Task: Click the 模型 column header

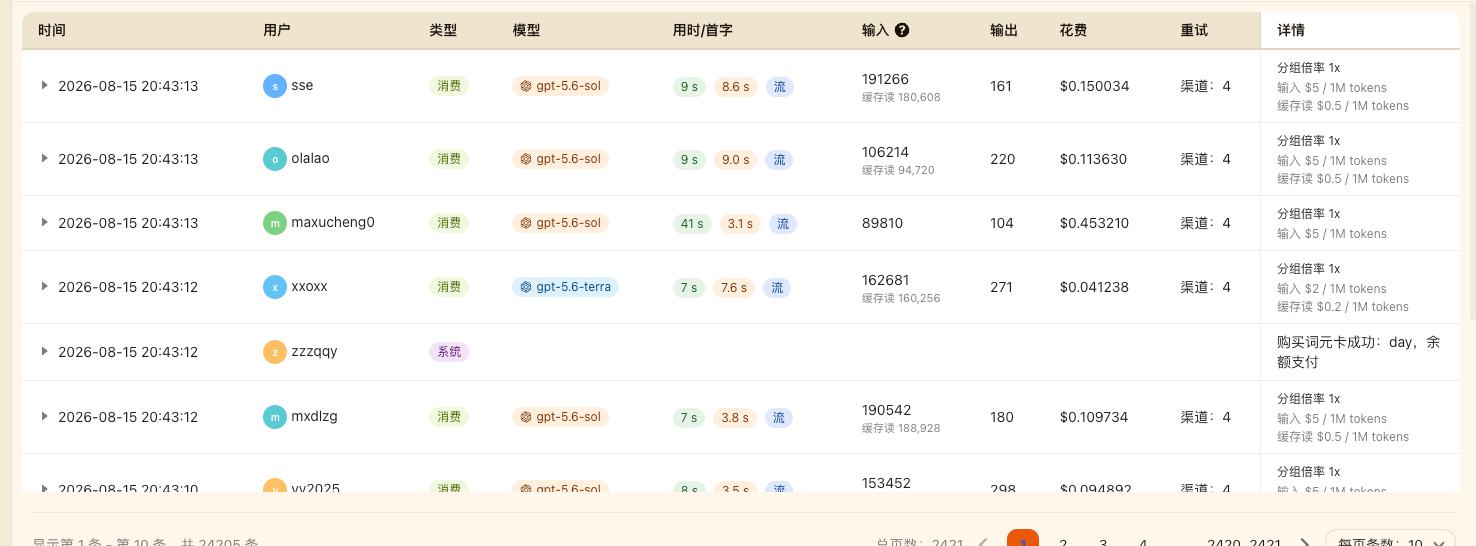Action: tap(527, 31)
